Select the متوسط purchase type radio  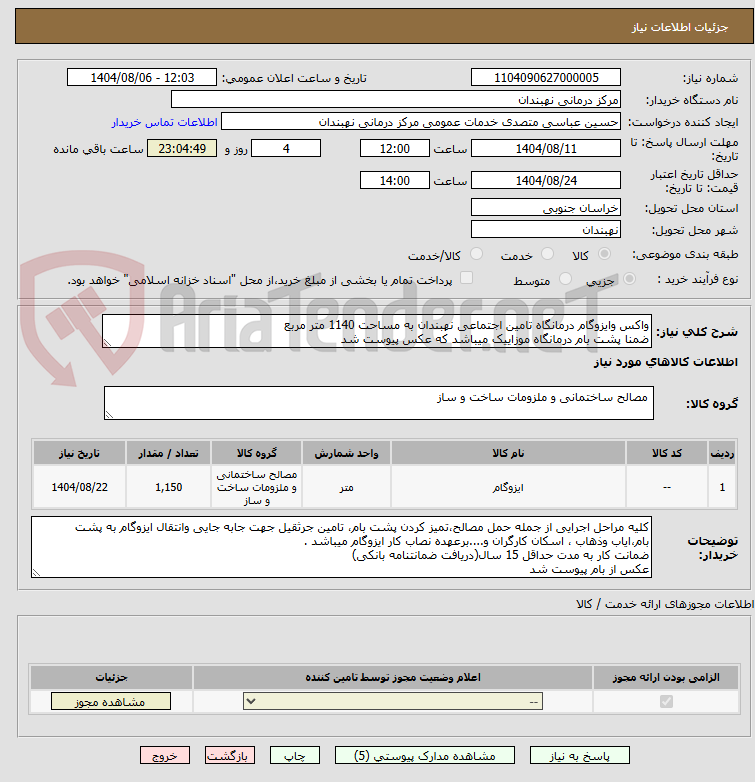(565, 279)
